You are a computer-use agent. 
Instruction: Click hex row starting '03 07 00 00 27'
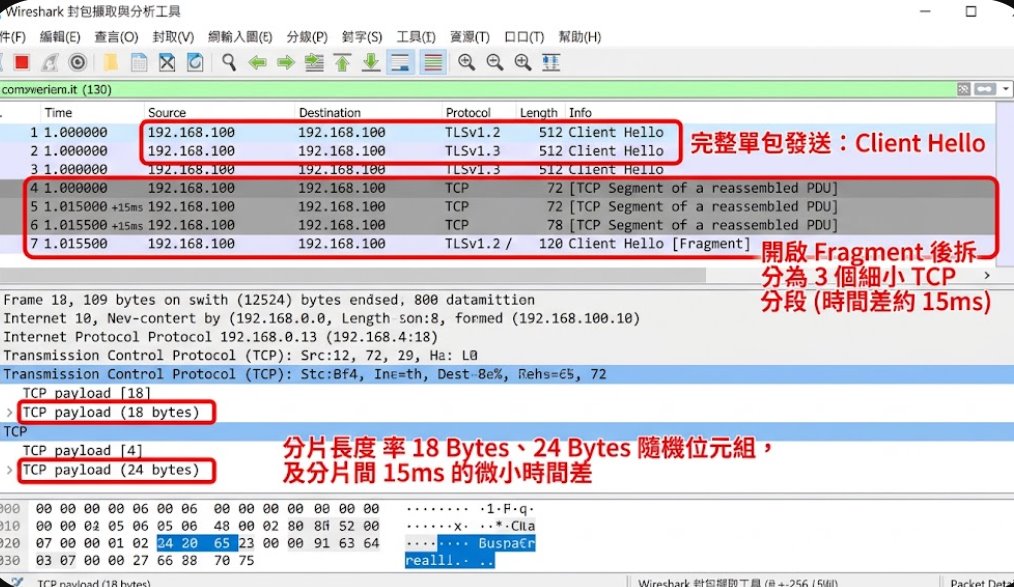145,560
